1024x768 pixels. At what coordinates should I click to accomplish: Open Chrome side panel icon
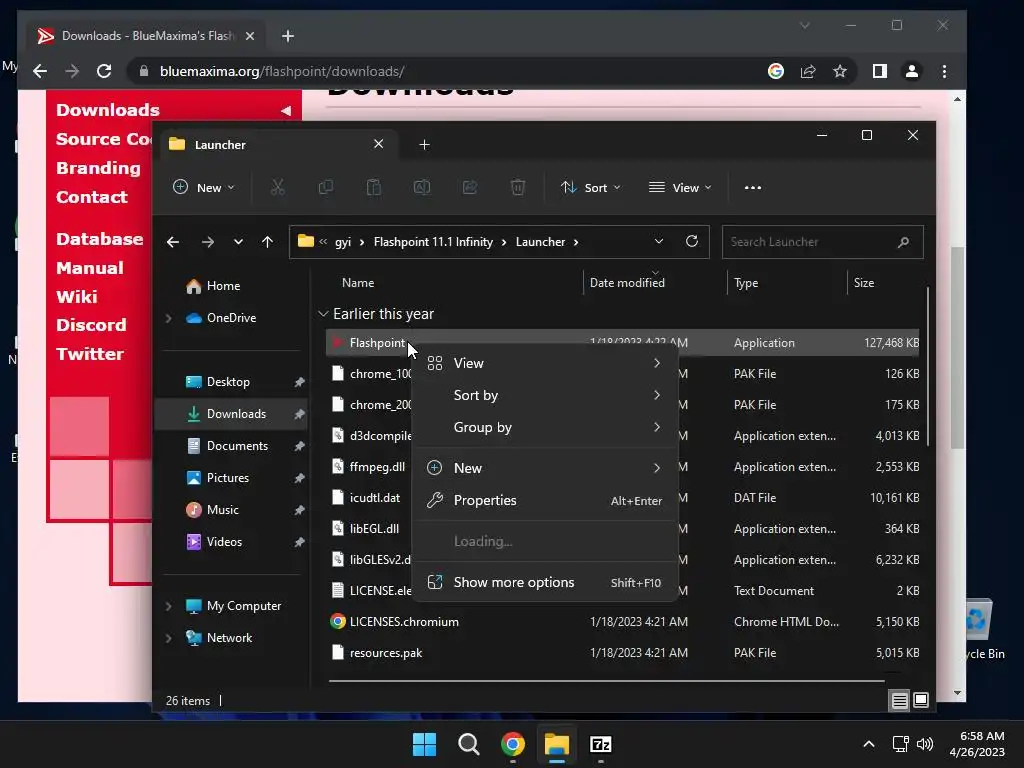pyautogui.click(x=880, y=71)
